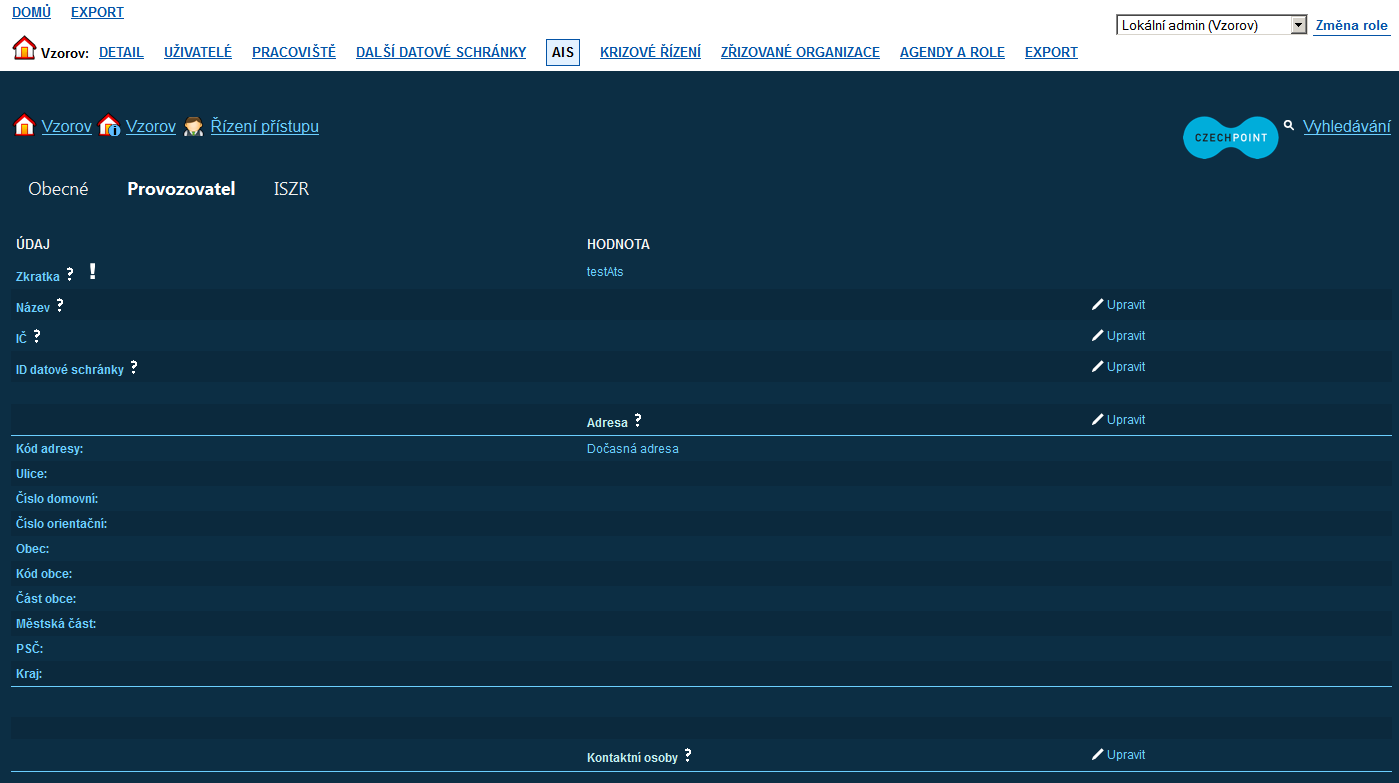Click Upravit text in ID datové schránky row
Image resolution: width=1399 pixels, height=783 pixels.
[x=1126, y=367]
